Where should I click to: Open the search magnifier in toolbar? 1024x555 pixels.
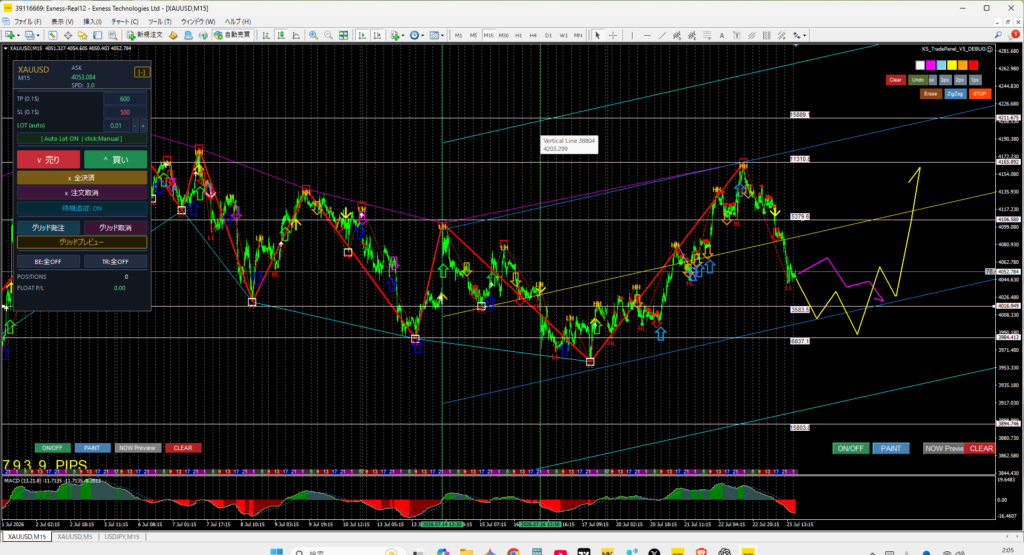(x=998, y=35)
